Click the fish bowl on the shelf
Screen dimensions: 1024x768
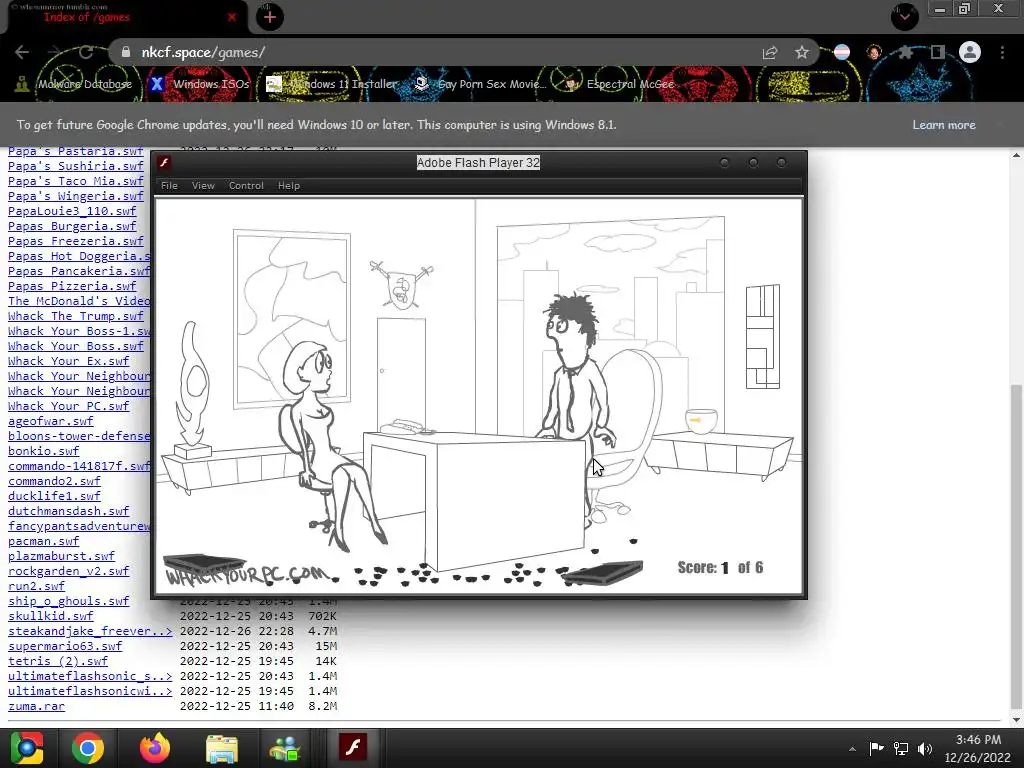[x=701, y=421]
